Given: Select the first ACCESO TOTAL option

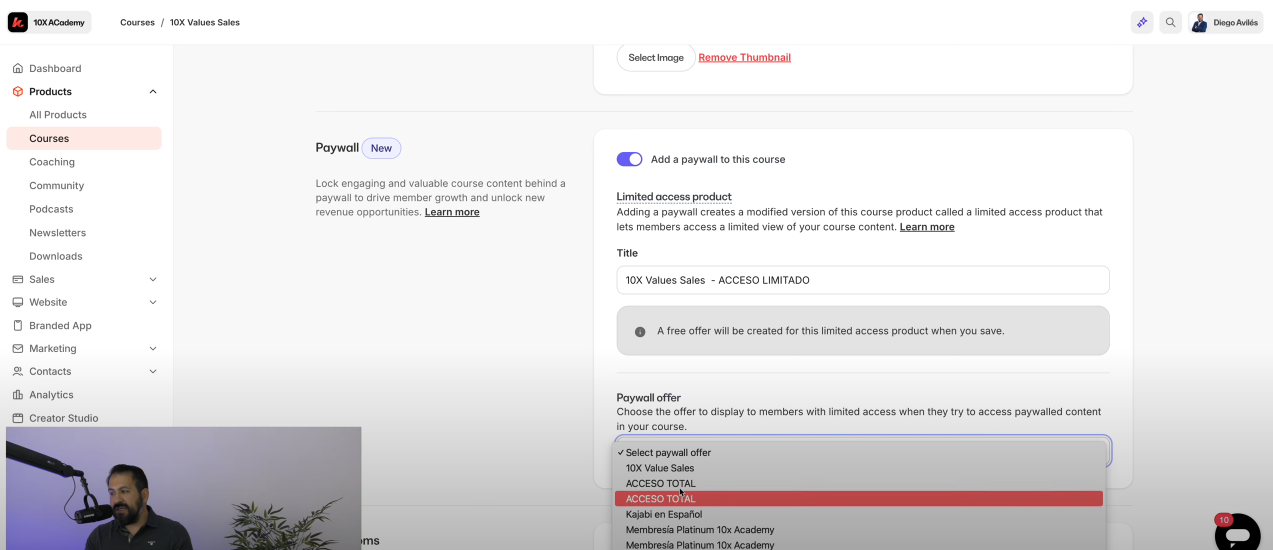Looking at the screenshot, I should [859, 483].
